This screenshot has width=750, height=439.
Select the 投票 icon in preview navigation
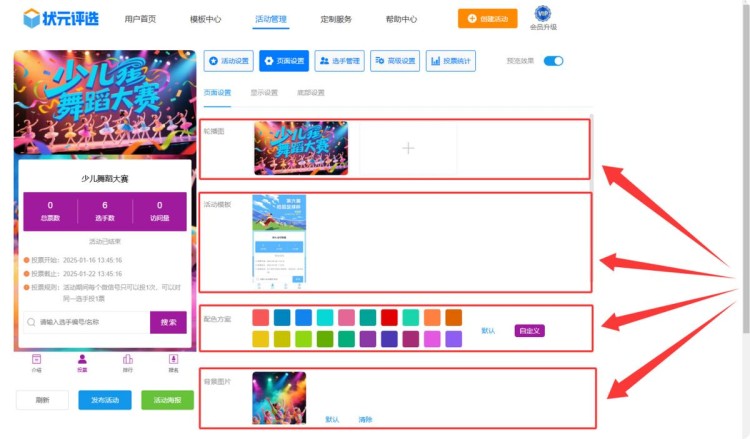pyautogui.click(x=82, y=362)
